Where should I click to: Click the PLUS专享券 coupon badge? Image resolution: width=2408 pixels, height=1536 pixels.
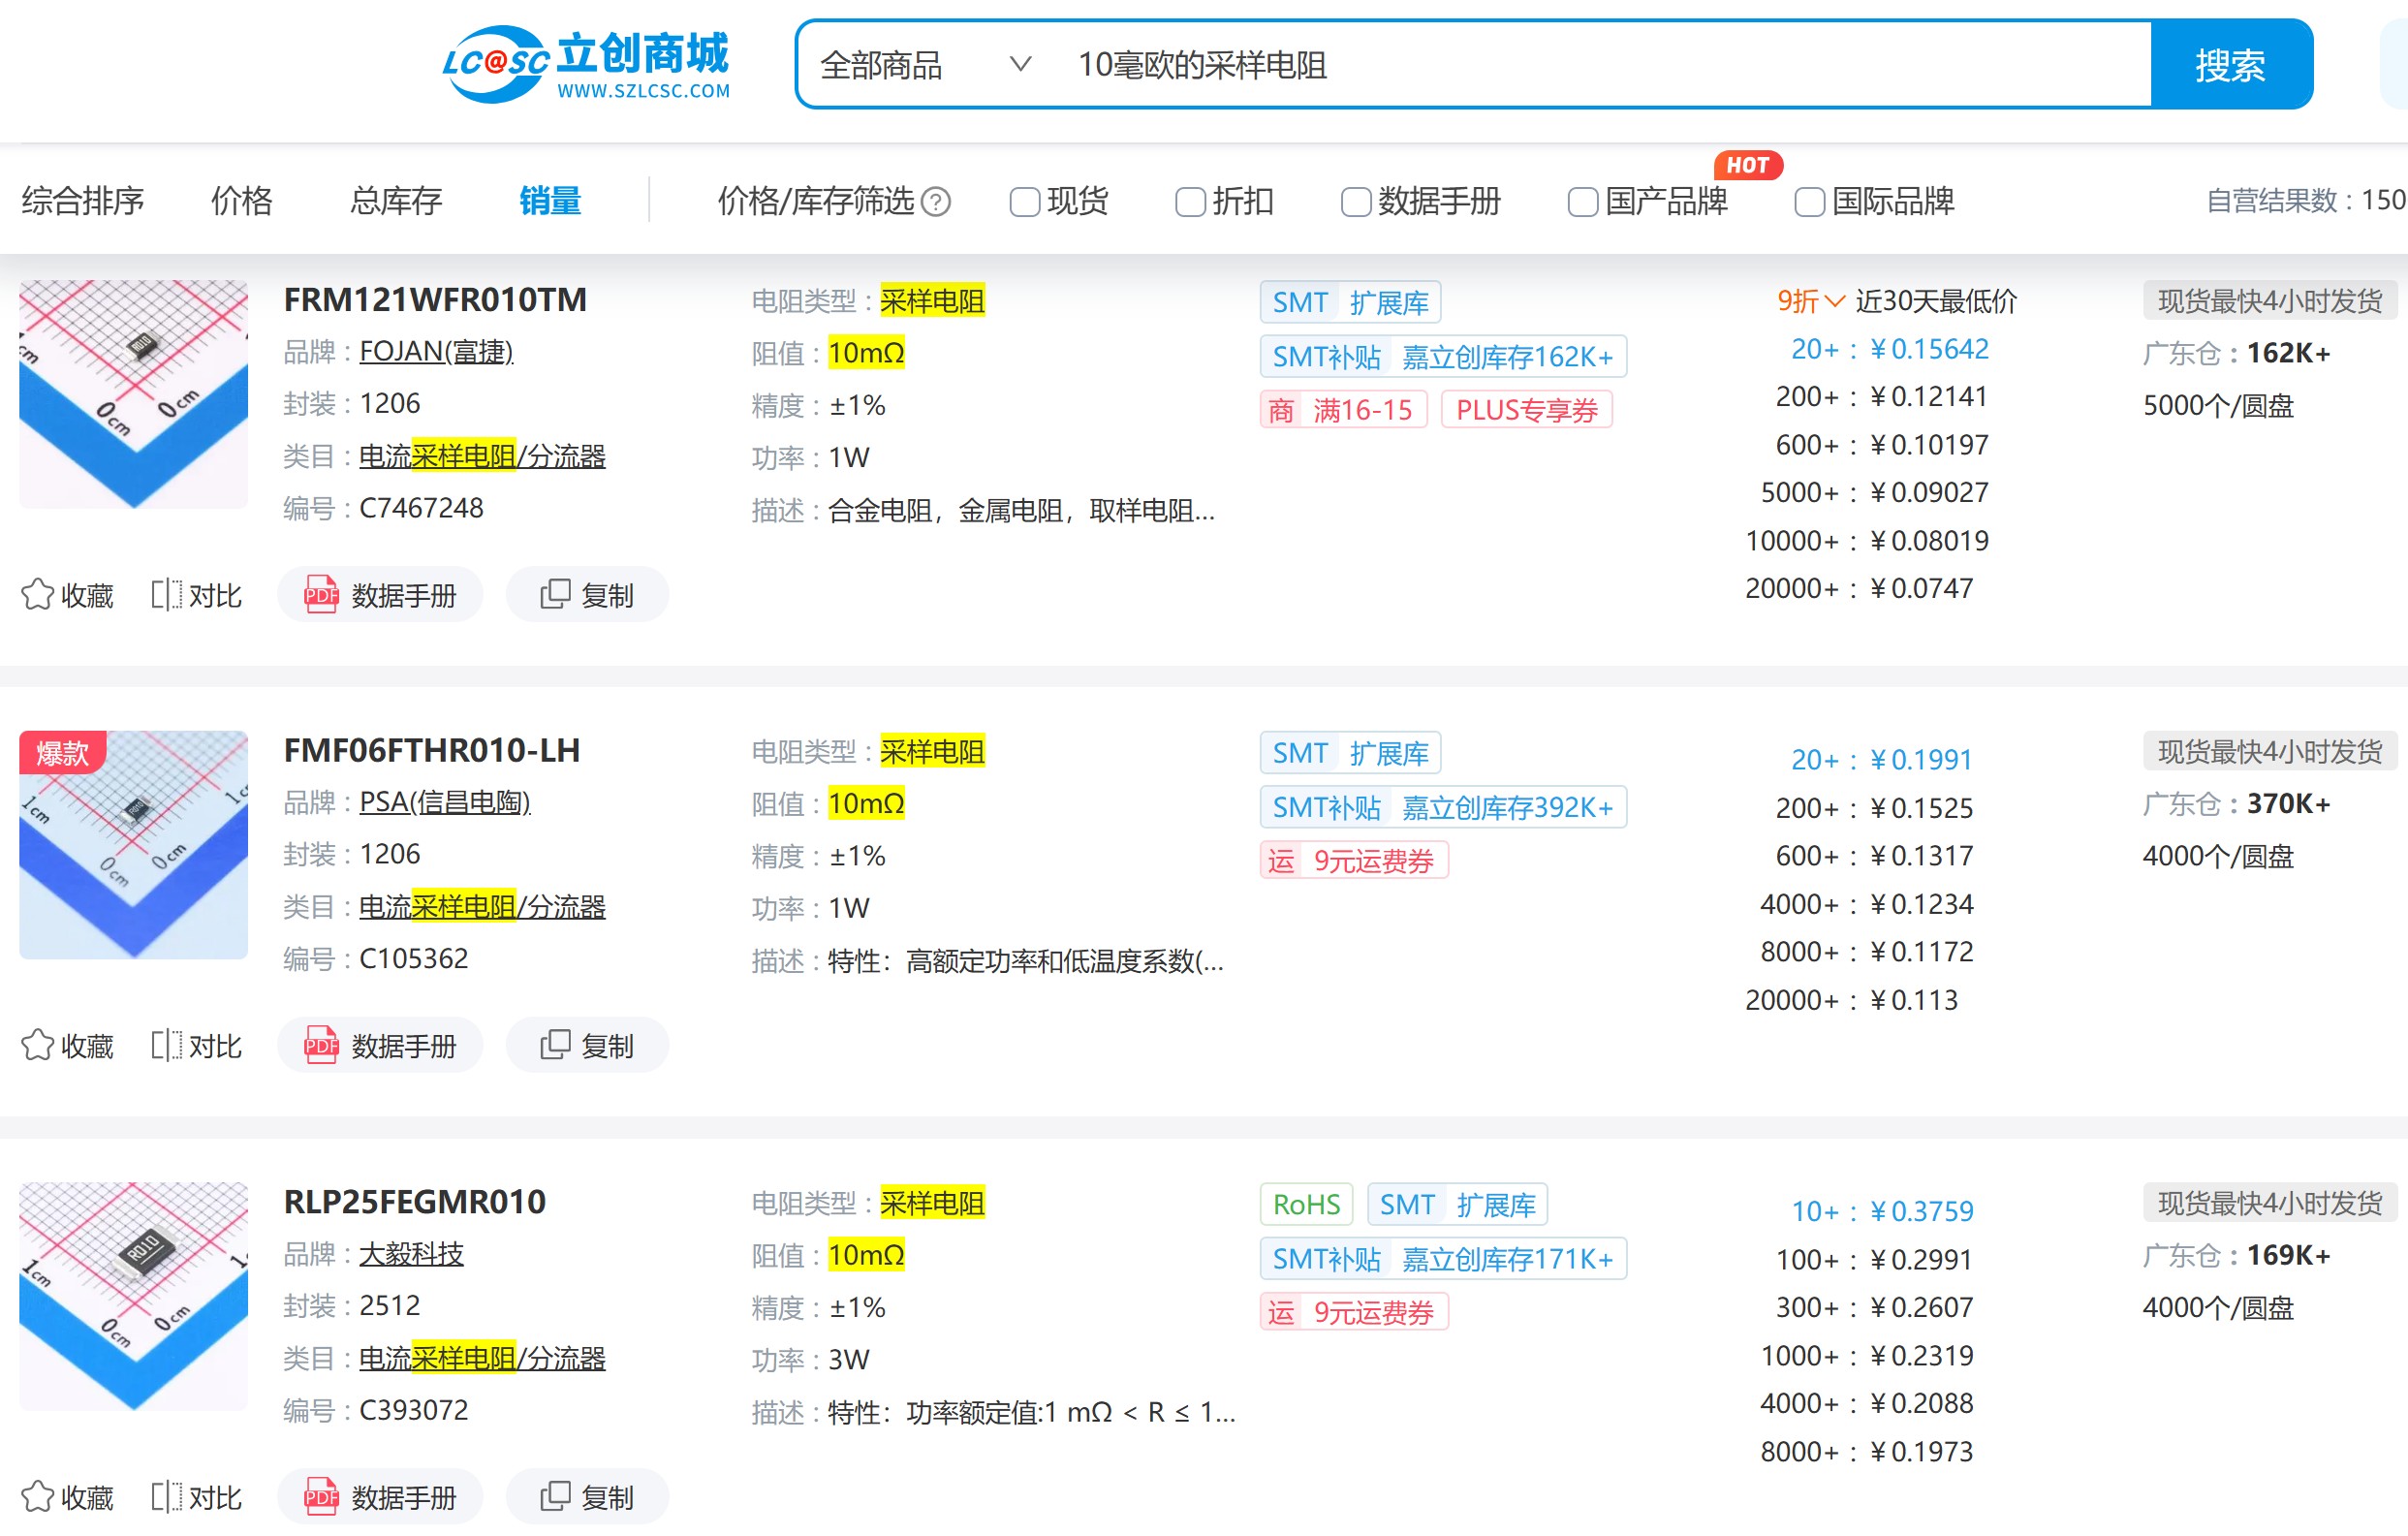1527,409
